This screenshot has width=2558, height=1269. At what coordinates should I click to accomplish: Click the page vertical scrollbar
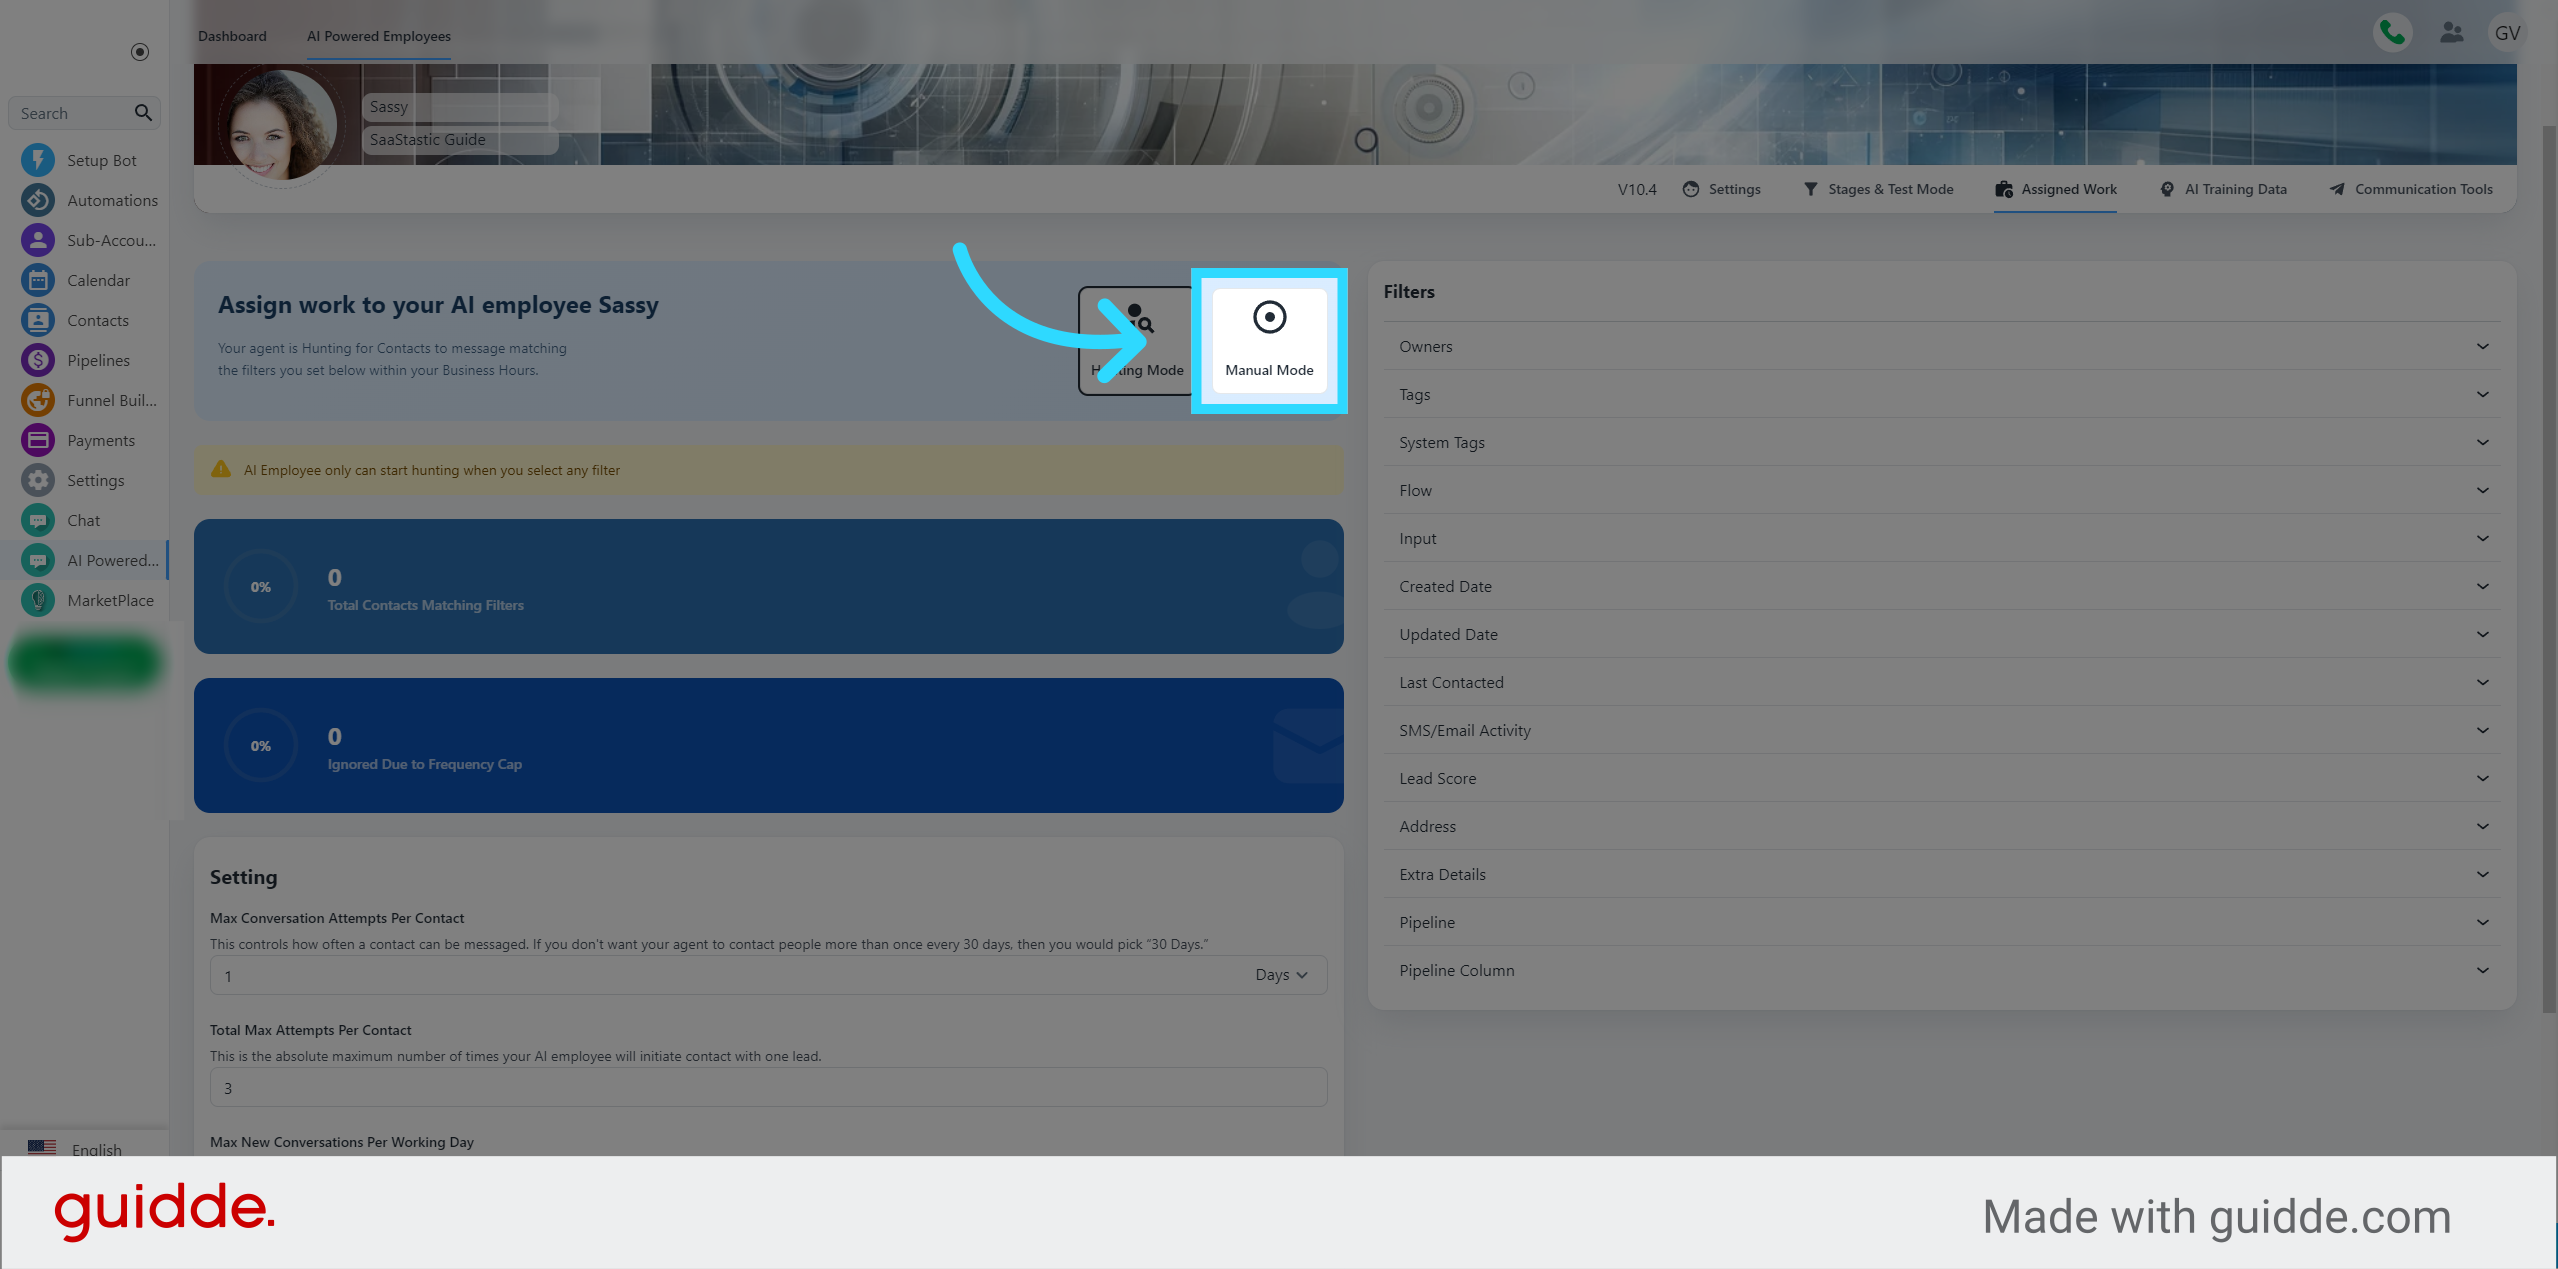[x=2549, y=570]
